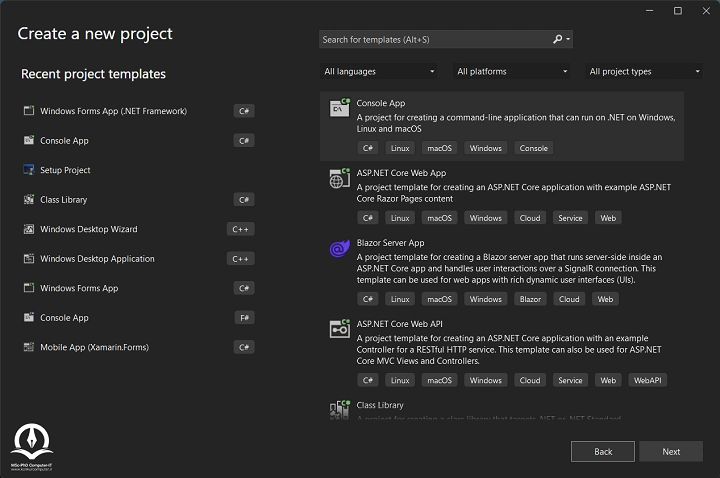Click the Console App template icon
This screenshot has height=478, width=720.
(339, 109)
